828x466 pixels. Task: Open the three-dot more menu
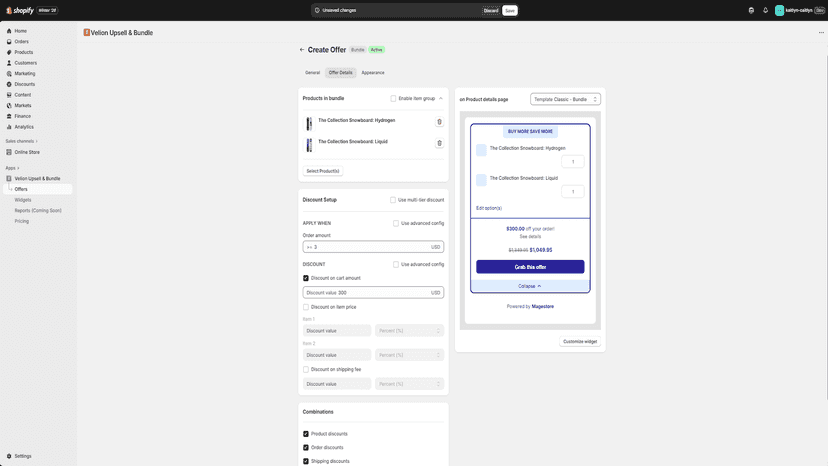click(x=821, y=33)
